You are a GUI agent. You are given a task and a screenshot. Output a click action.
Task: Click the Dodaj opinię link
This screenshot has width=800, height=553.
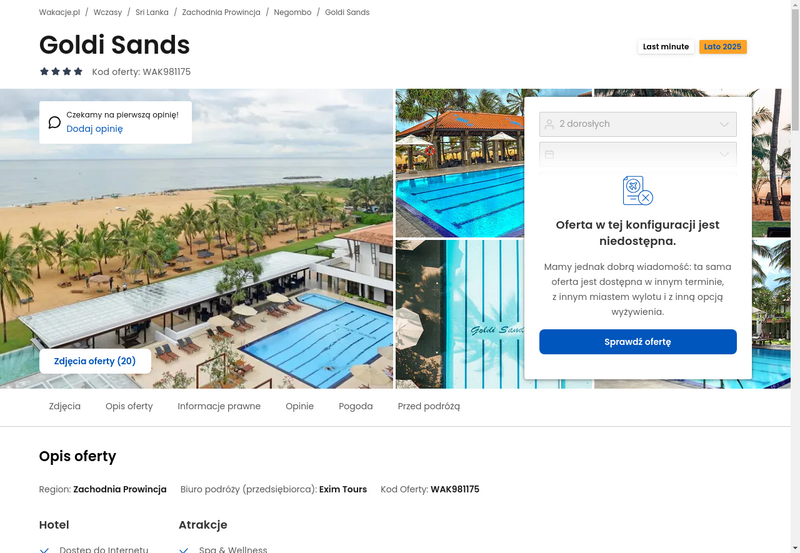click(x=94, y=129)
